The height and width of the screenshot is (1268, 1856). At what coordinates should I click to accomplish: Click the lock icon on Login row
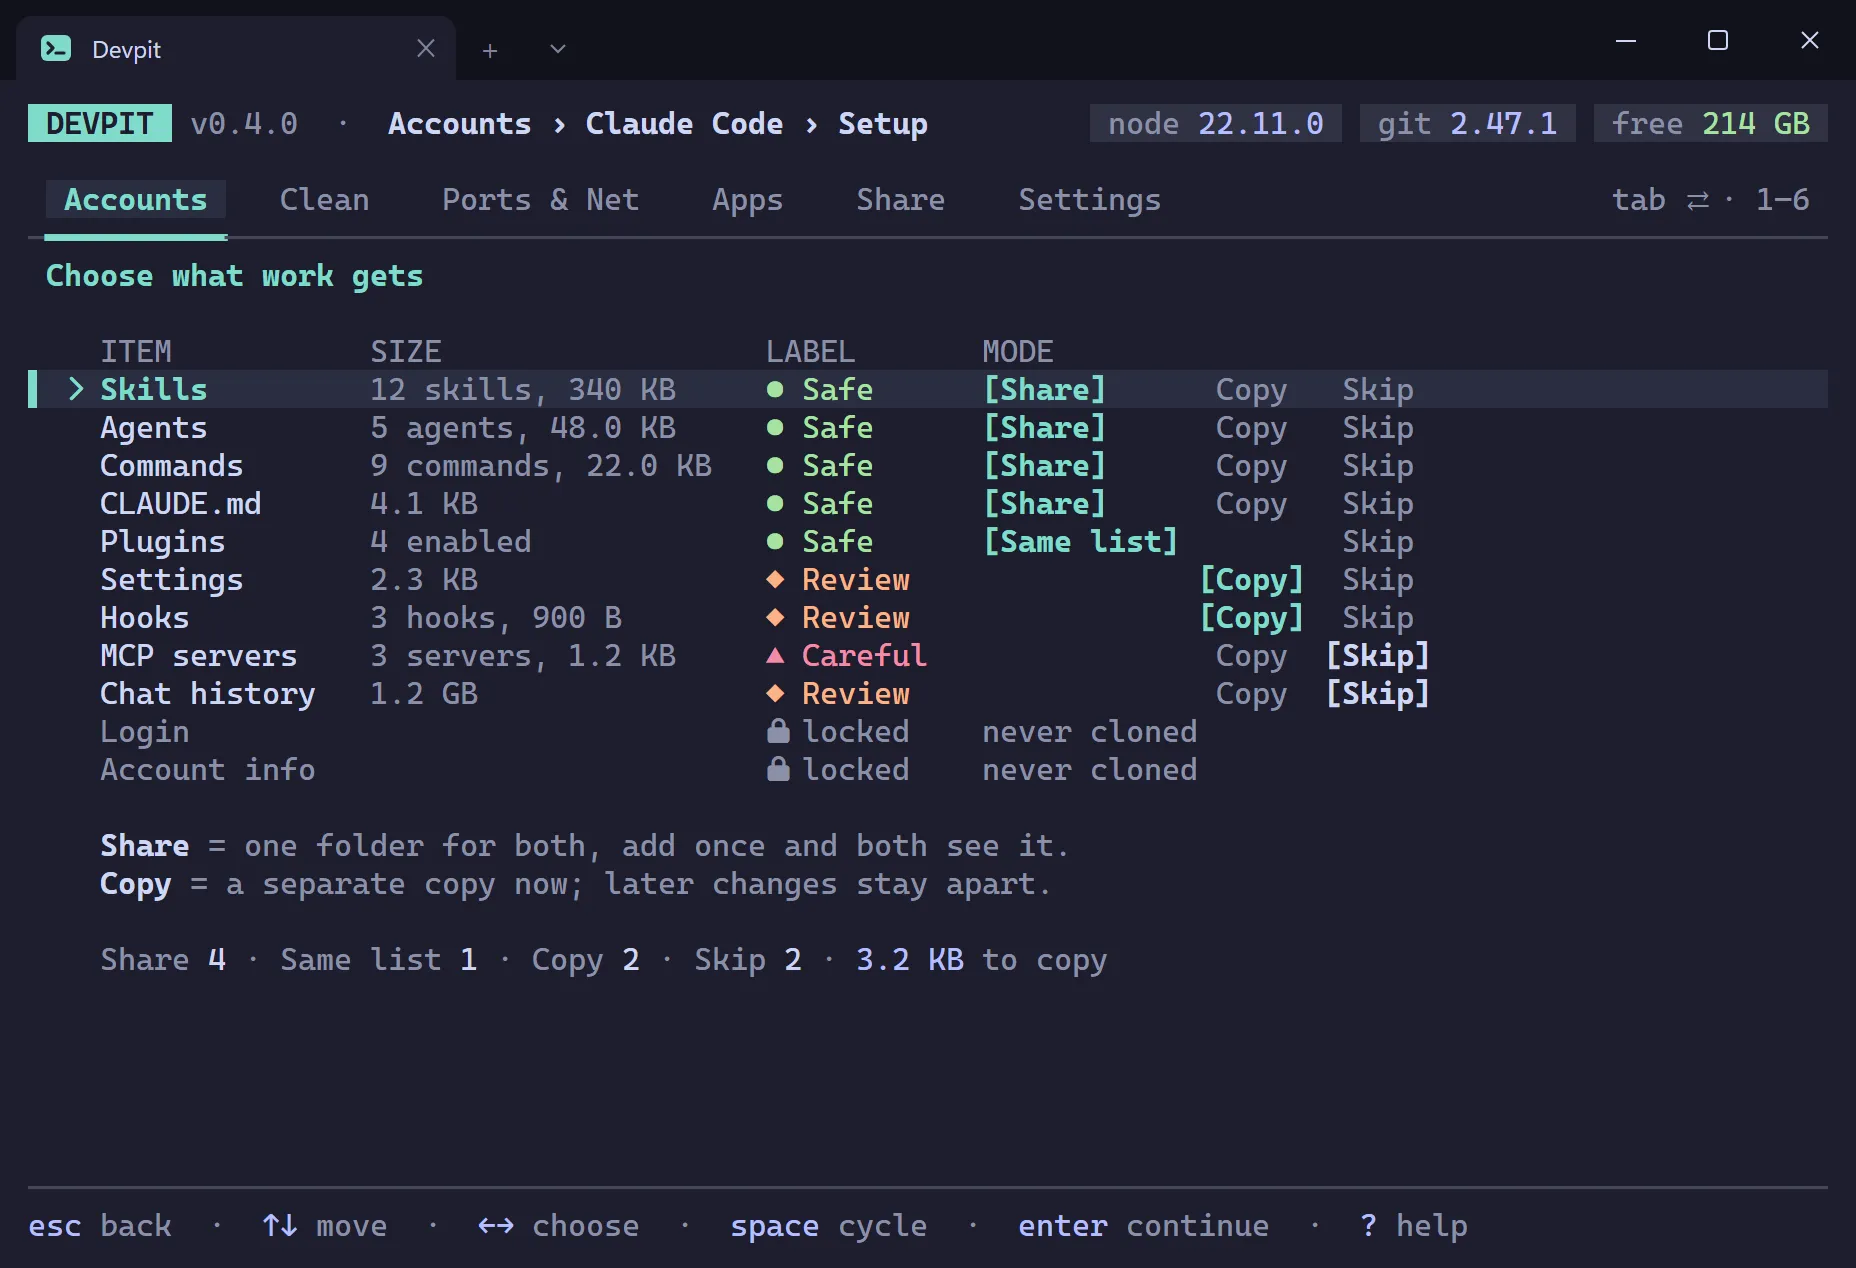point(777,731)
